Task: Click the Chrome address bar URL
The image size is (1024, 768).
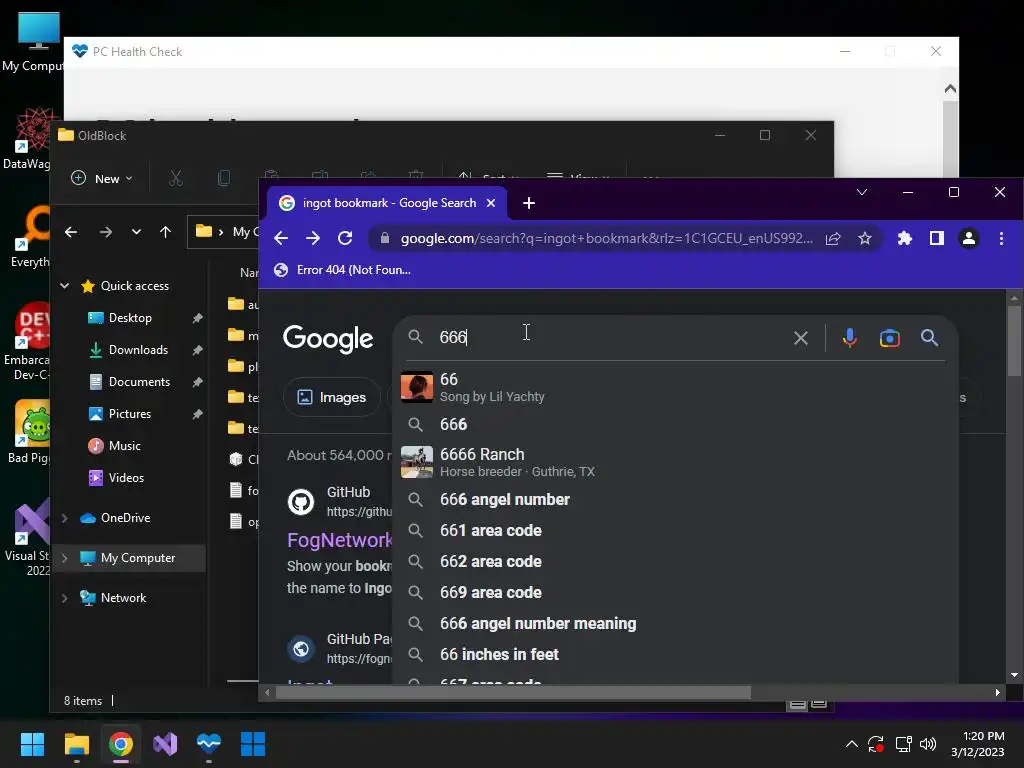Action: coord(606,238)
